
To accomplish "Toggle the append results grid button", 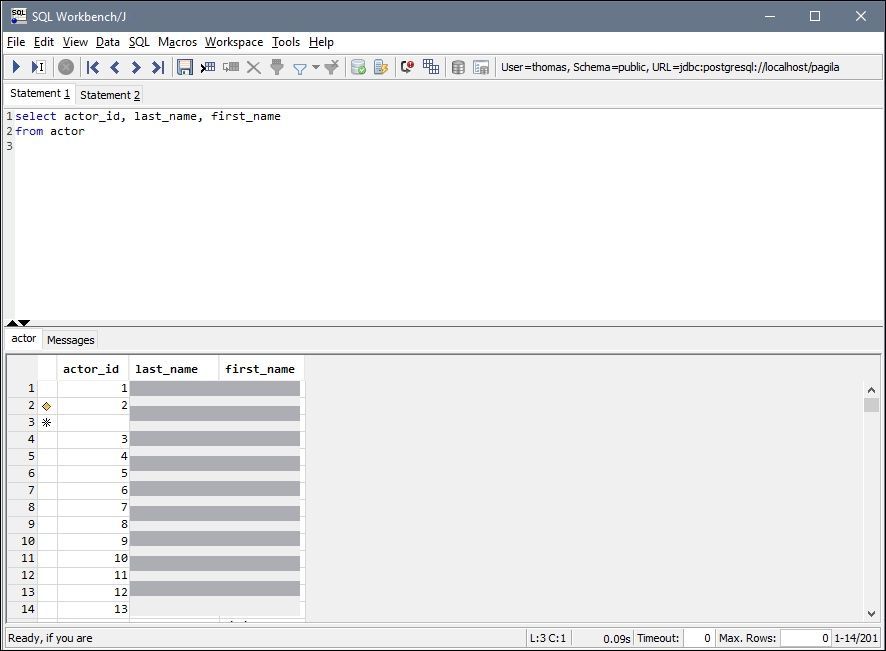I will pyautogui.click(x=431, y=67).
